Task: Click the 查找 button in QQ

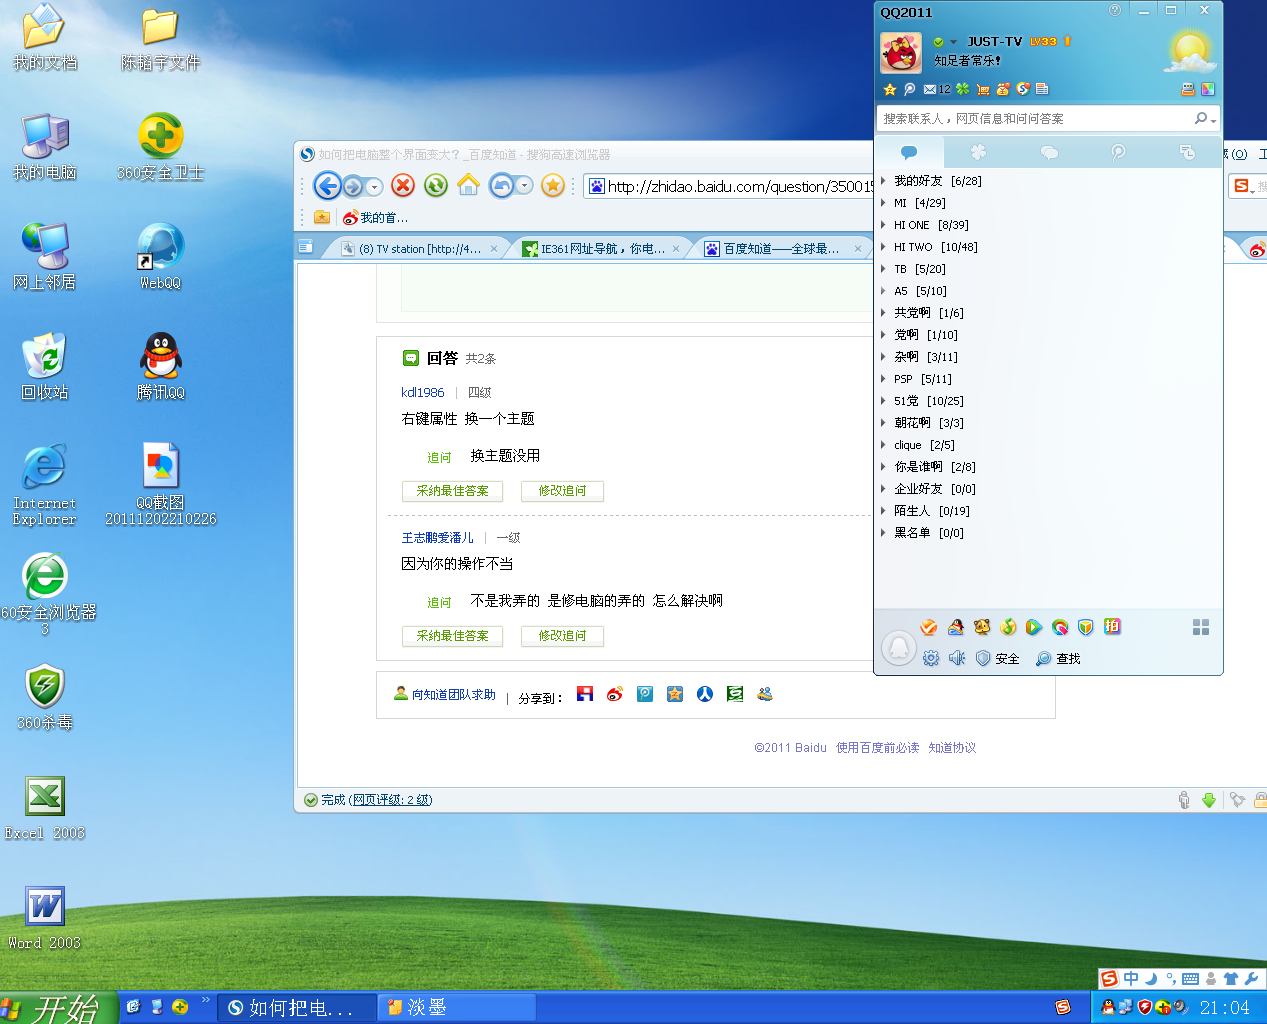Action: click(1058, 659)
